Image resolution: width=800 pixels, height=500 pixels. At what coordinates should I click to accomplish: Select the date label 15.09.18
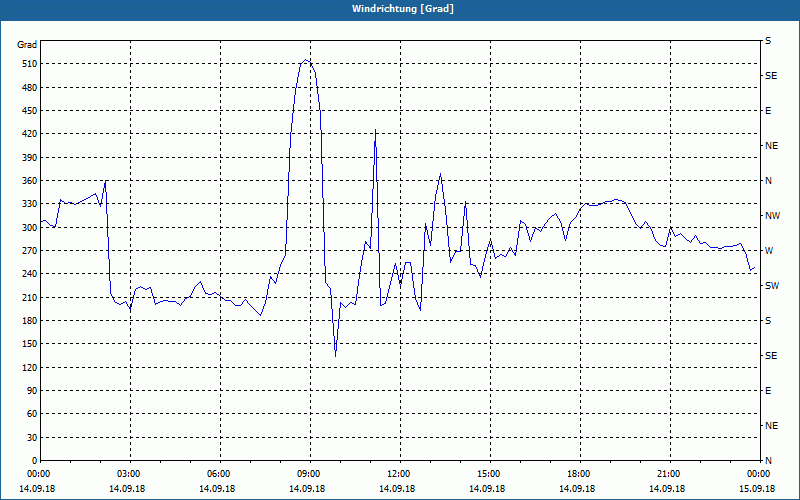click(x=757, y=489)
